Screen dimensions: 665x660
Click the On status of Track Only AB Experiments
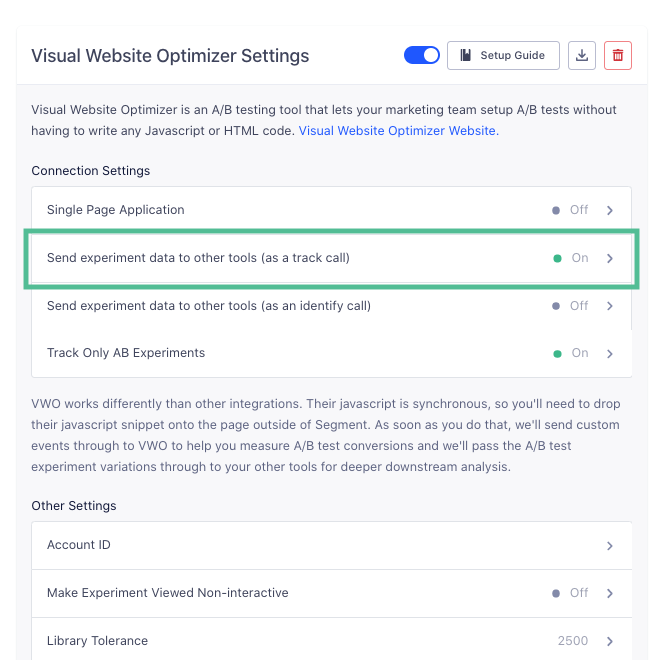(579, 353)
